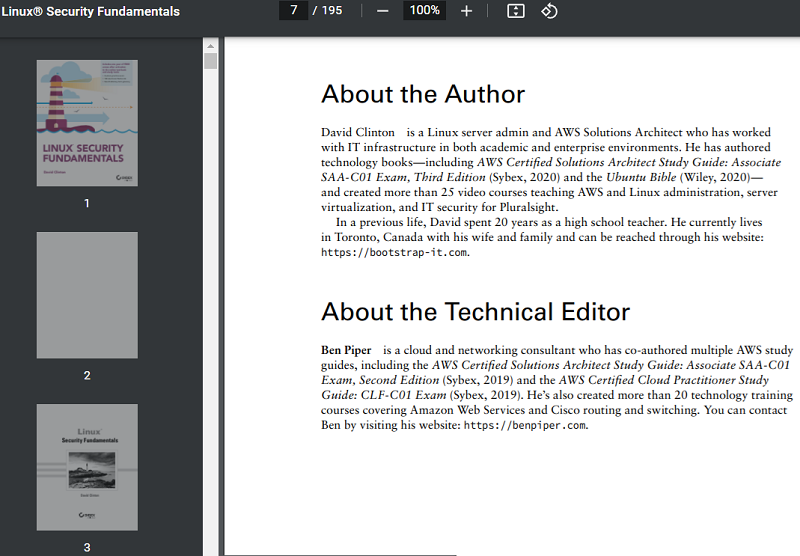The width and height of the screenshot is (800, 556).
Task: Click the horizontal scrollbar under the page
Action: (x=340, y=553)
